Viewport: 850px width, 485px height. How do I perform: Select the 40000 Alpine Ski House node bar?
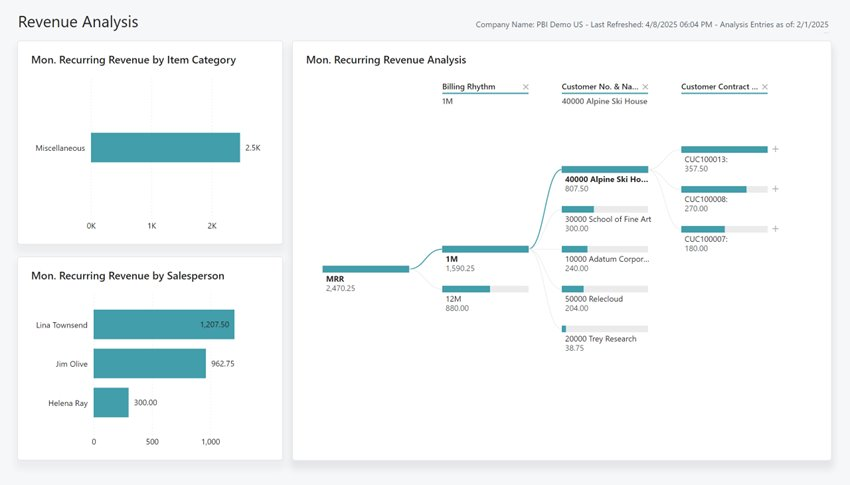tap(605, 169)
